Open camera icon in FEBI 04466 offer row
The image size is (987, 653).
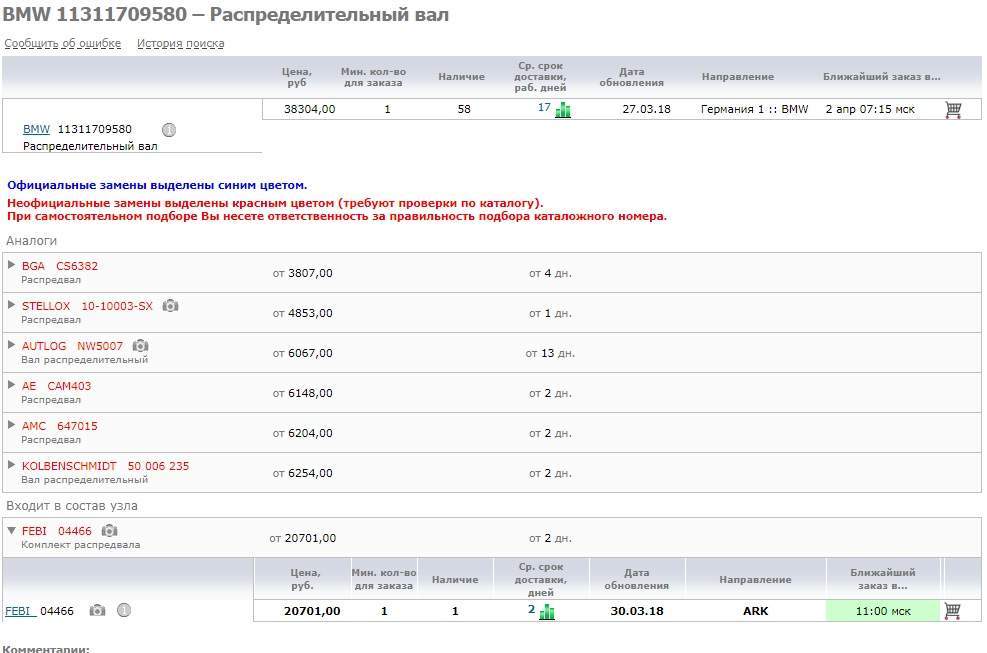click(97, 611)
